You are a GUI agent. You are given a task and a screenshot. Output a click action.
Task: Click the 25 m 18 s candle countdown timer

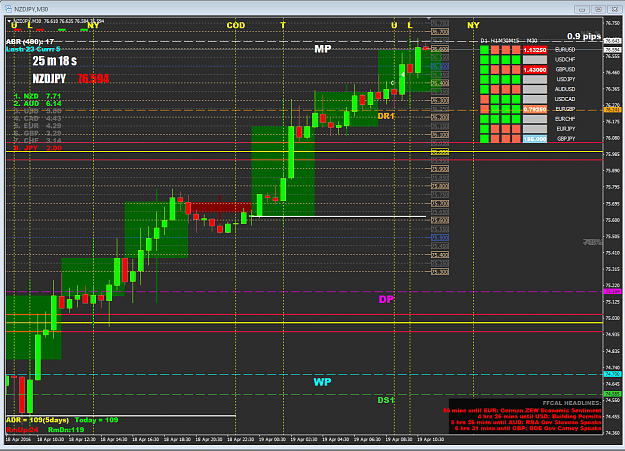[55, 61]
